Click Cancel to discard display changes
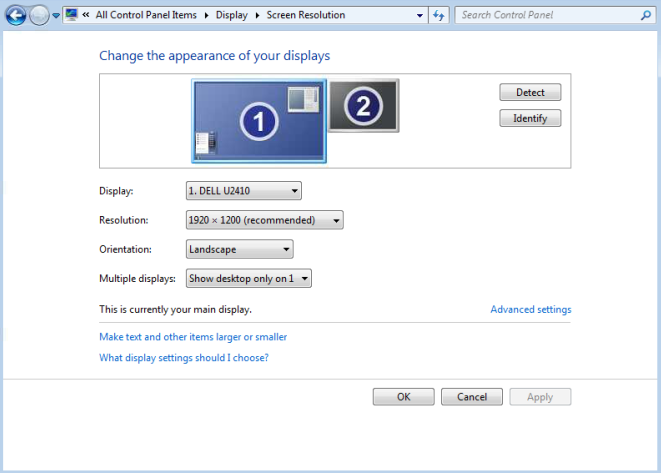Screen dimensions: 661x473 pos(471,397)
